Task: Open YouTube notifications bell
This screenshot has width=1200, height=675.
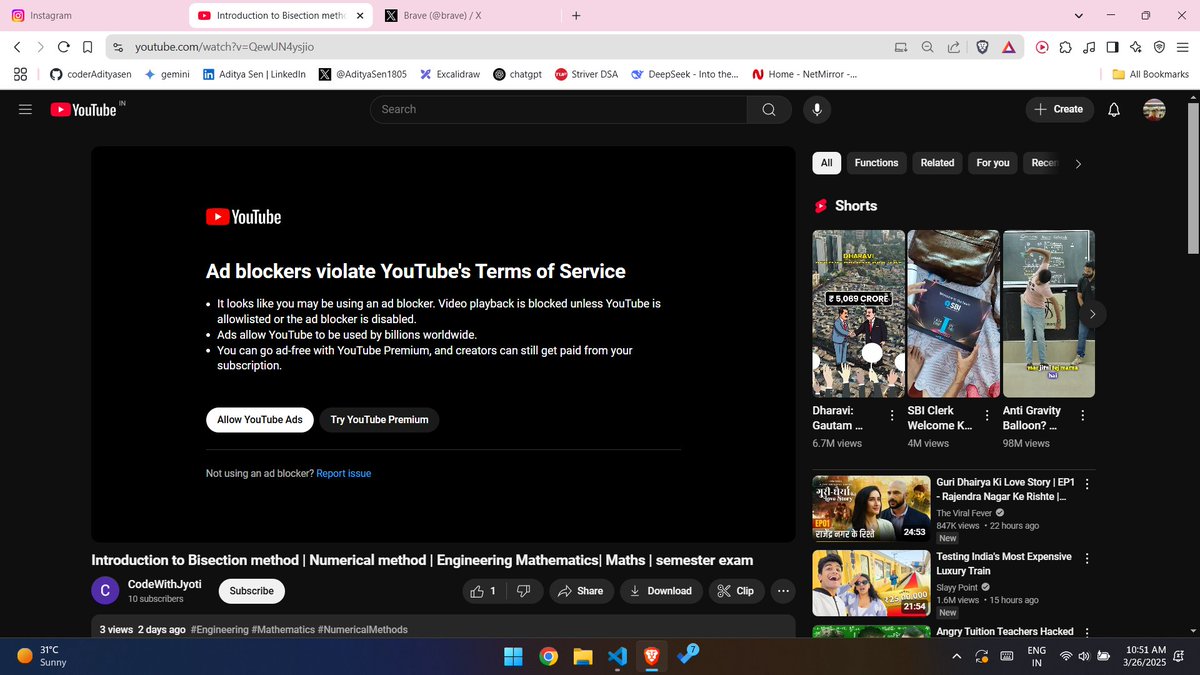Action: coord(1114,109)
